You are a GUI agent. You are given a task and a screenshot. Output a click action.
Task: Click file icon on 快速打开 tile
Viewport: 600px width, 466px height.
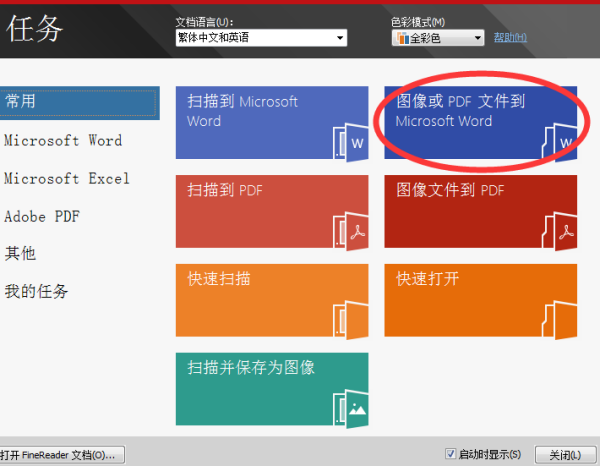coord(559,320)
